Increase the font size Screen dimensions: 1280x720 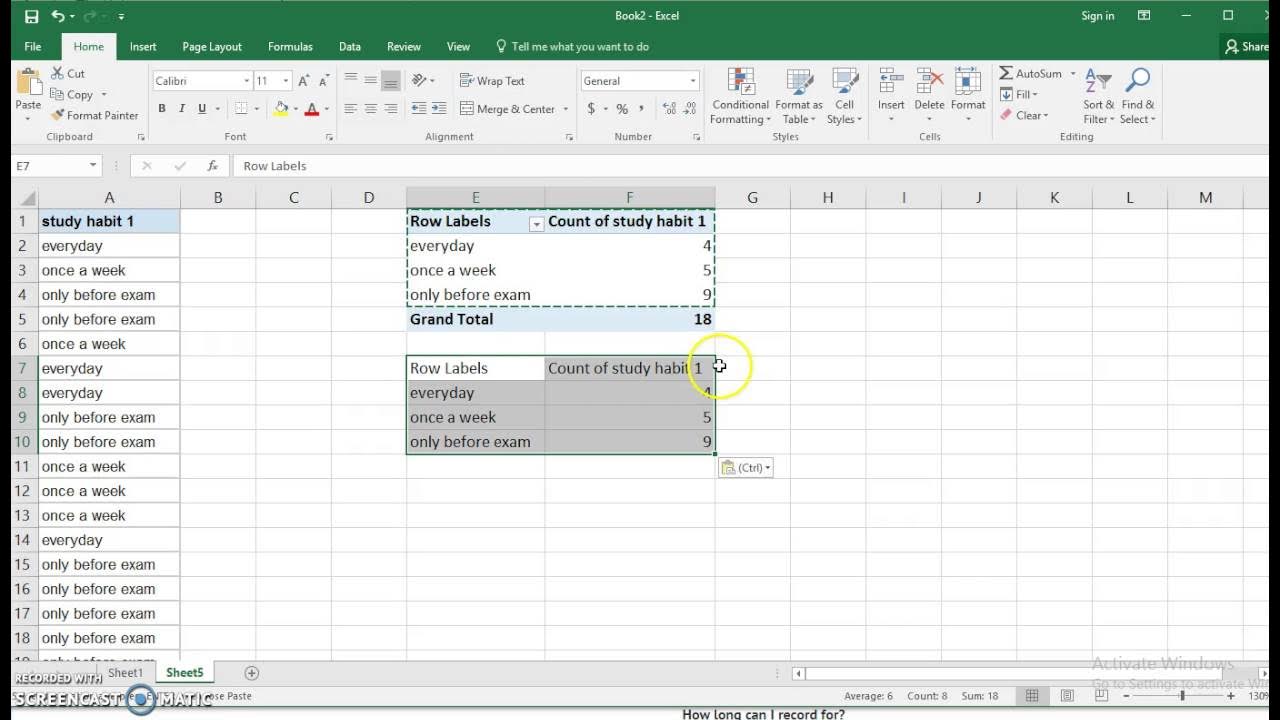(304, 81)
